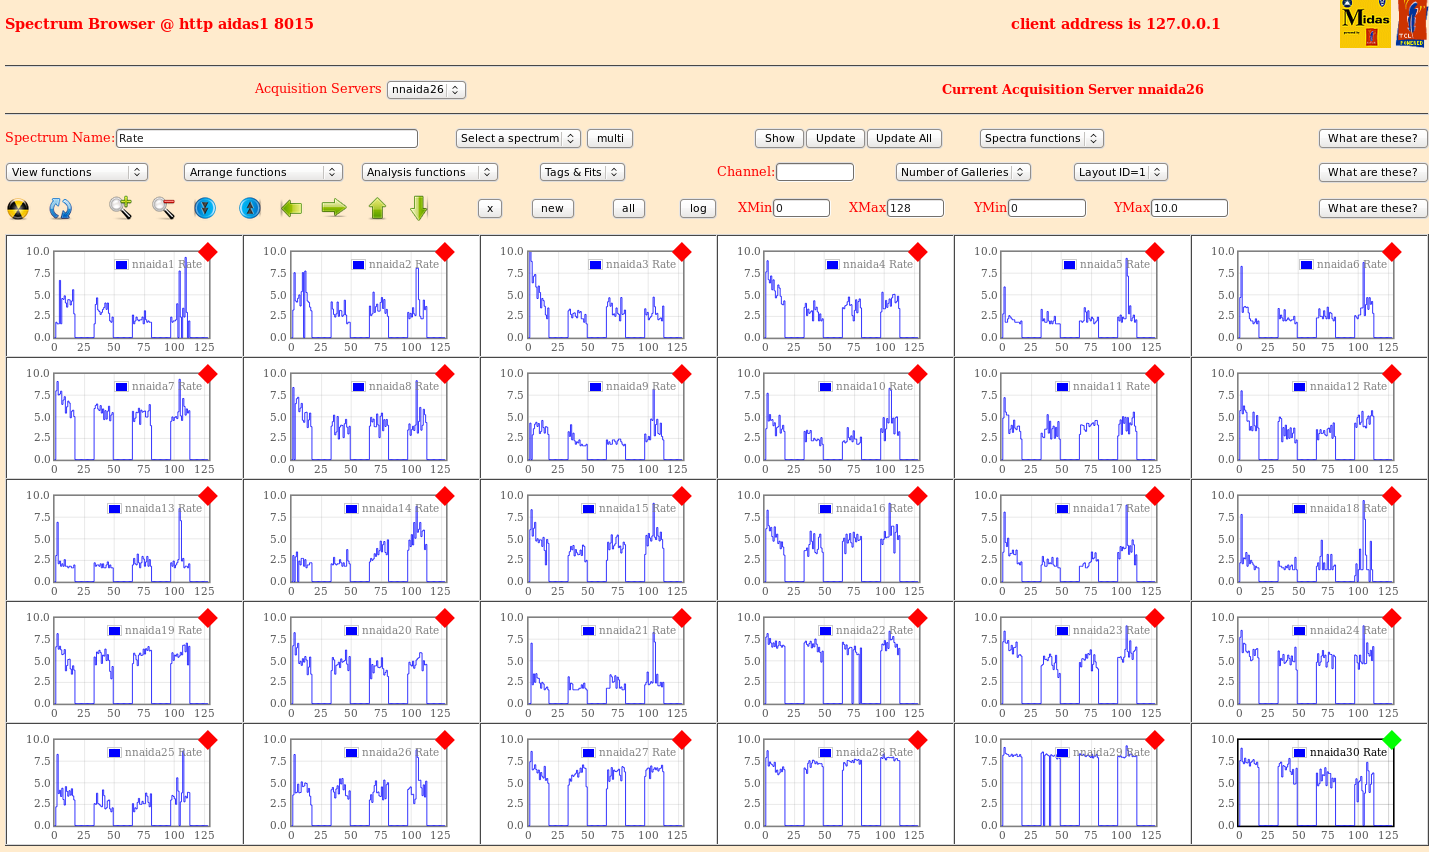Click the YMin input field

[1047, 208]
